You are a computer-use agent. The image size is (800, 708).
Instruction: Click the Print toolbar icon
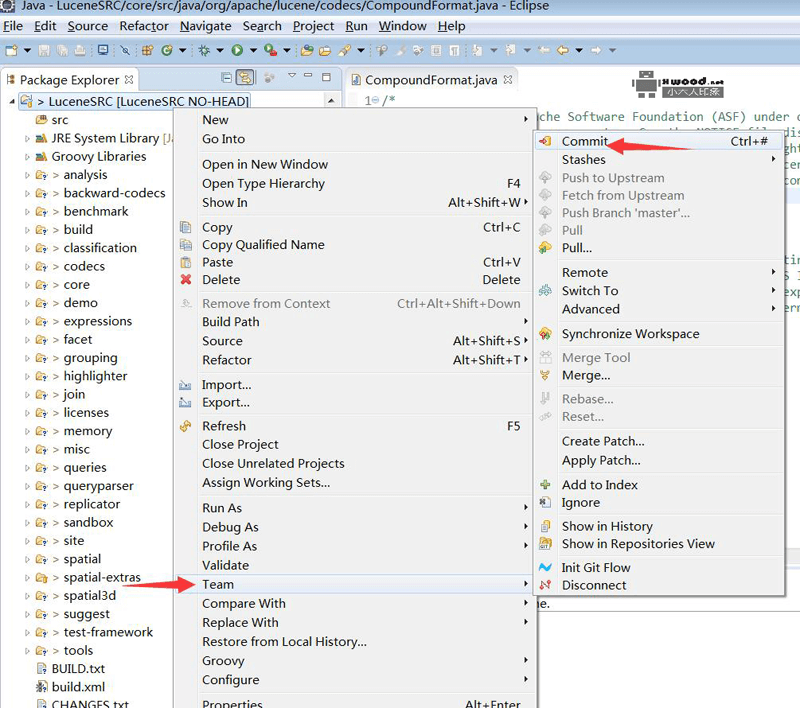tap(80, 50)
